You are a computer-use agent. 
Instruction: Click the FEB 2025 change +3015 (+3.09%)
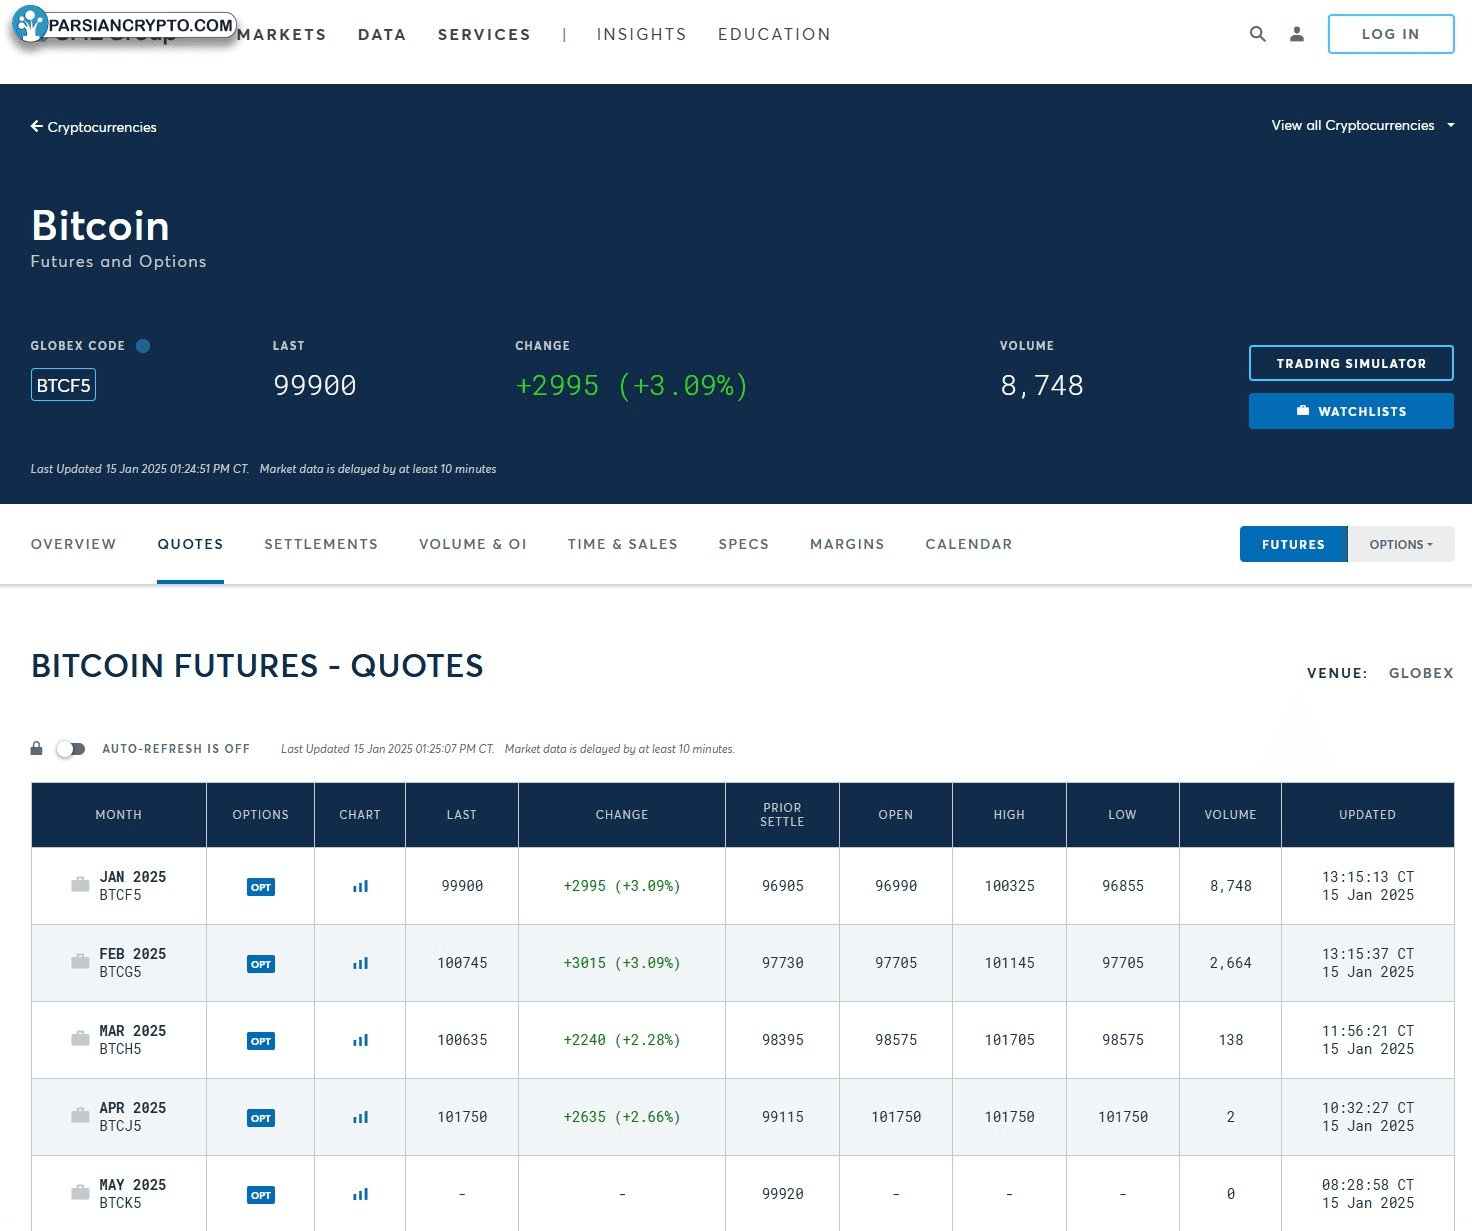(622, 963)
